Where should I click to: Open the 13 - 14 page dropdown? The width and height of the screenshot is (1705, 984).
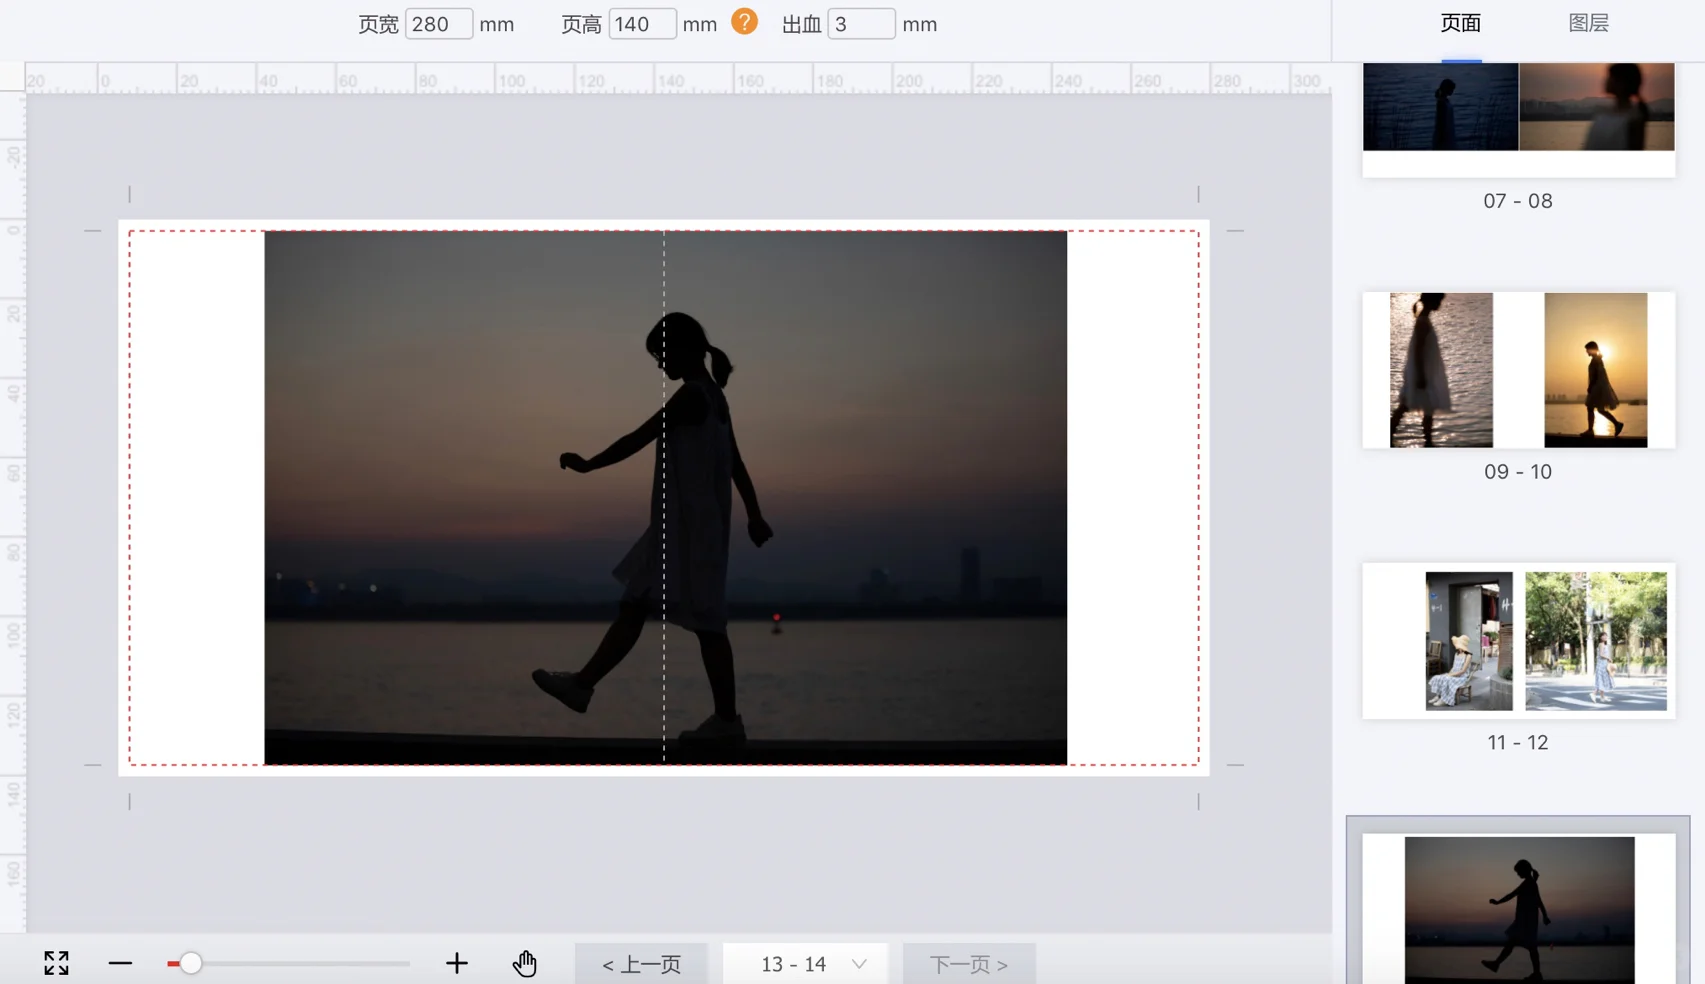(x=805, y=964)
